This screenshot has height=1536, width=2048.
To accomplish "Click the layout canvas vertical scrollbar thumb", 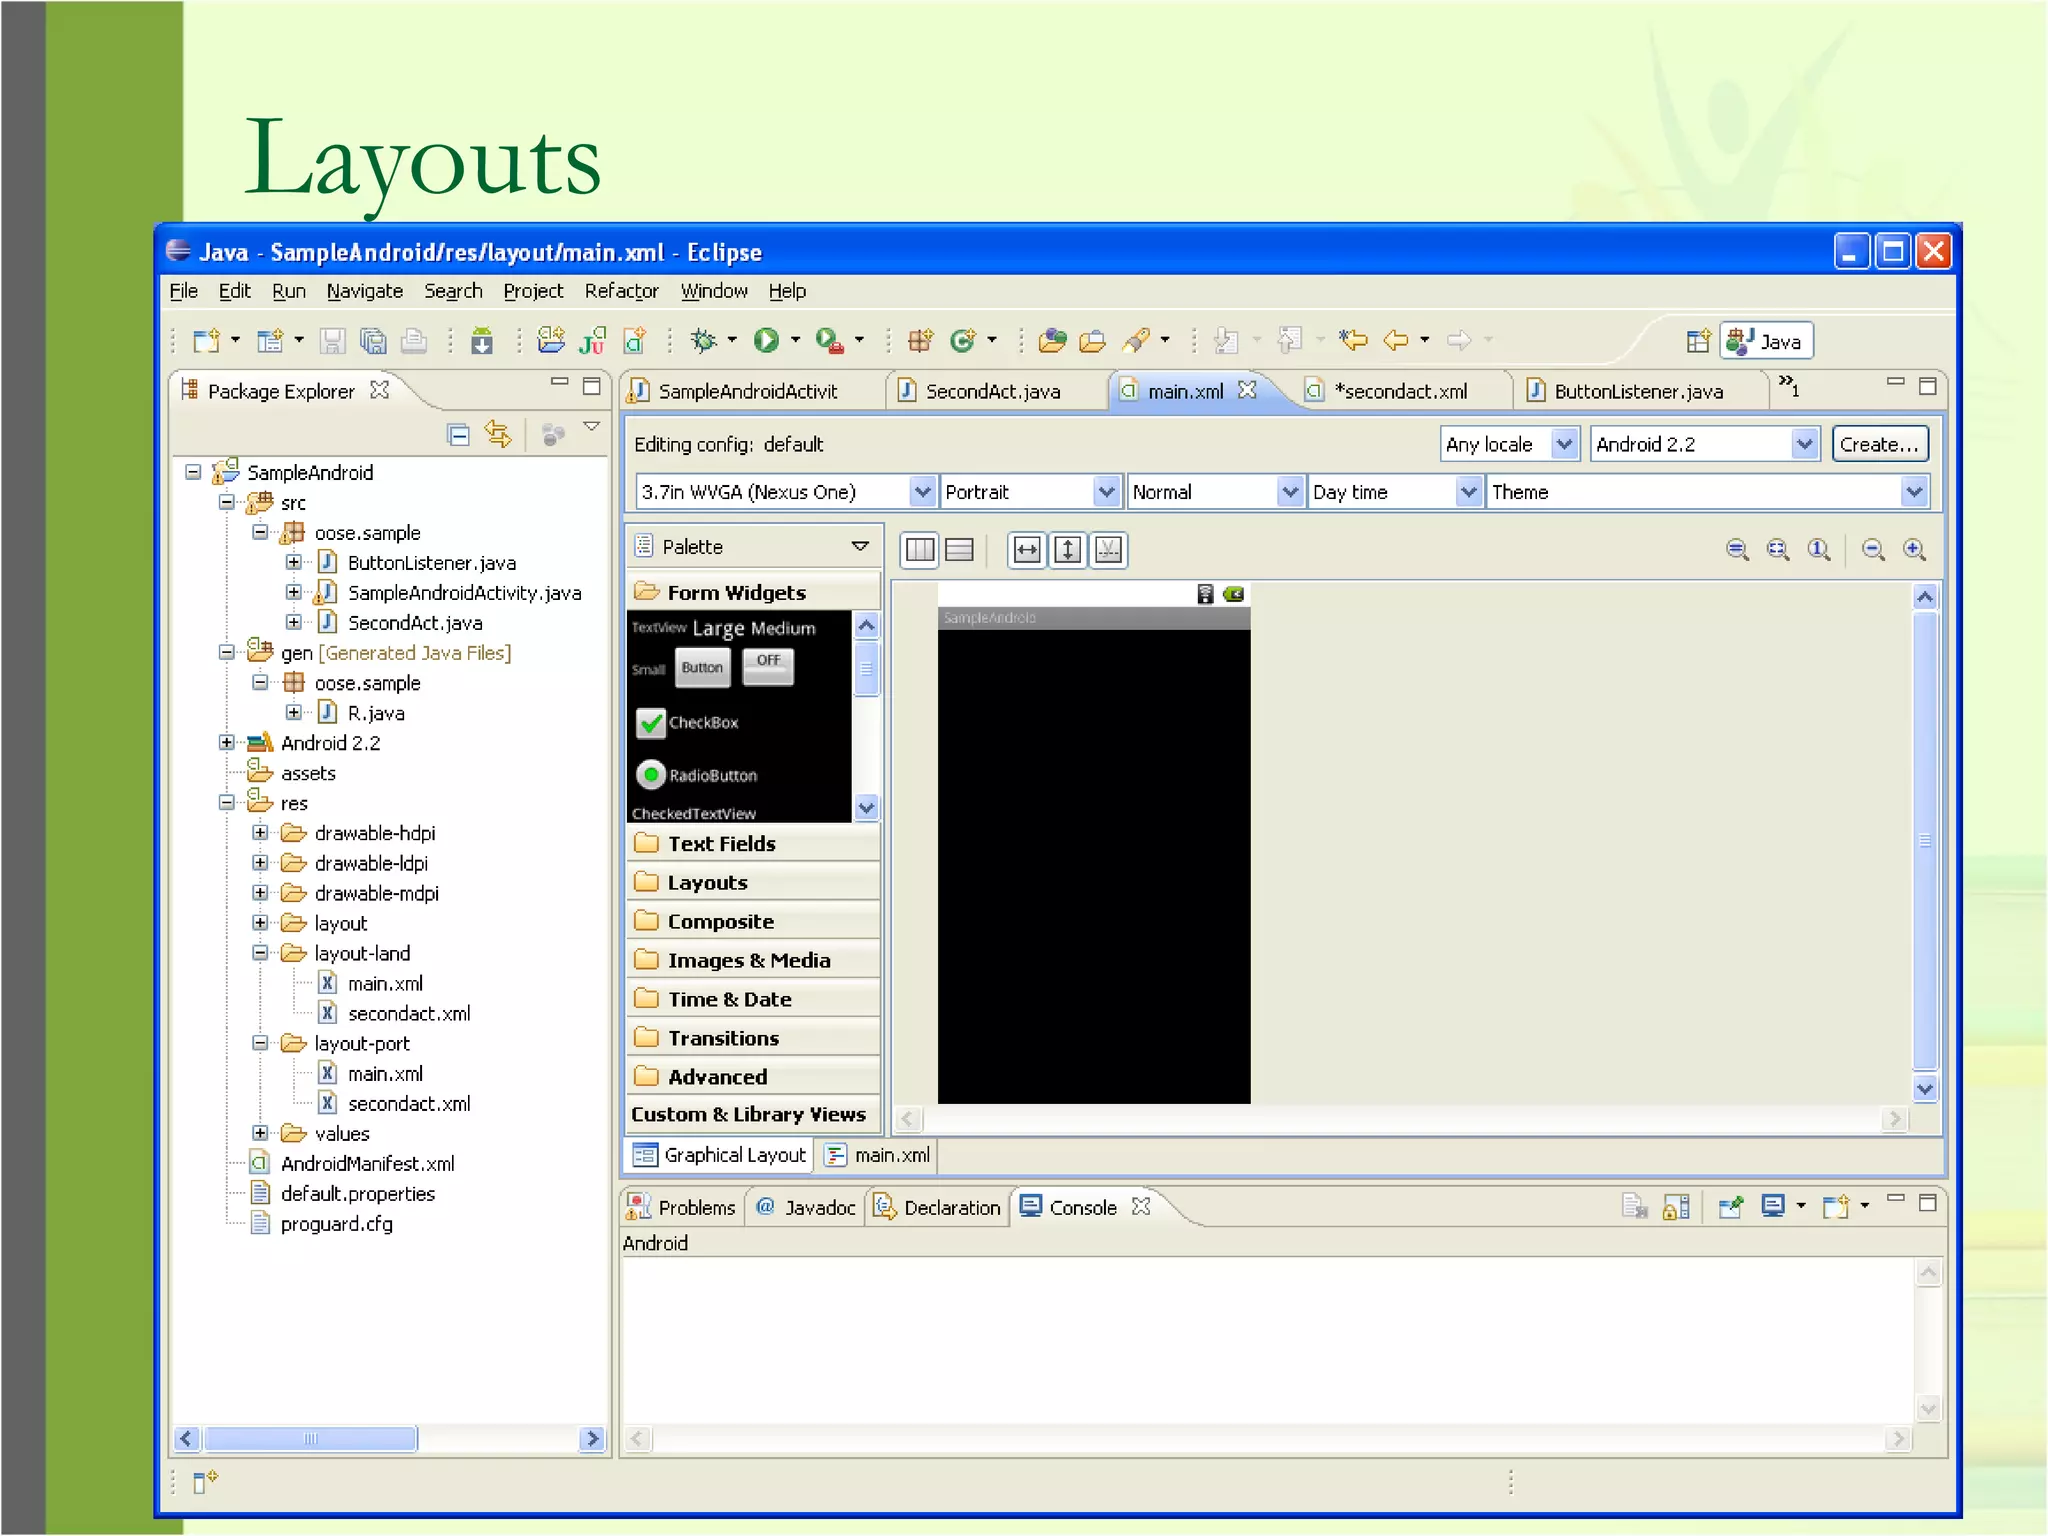I will tap(1926, 840).
